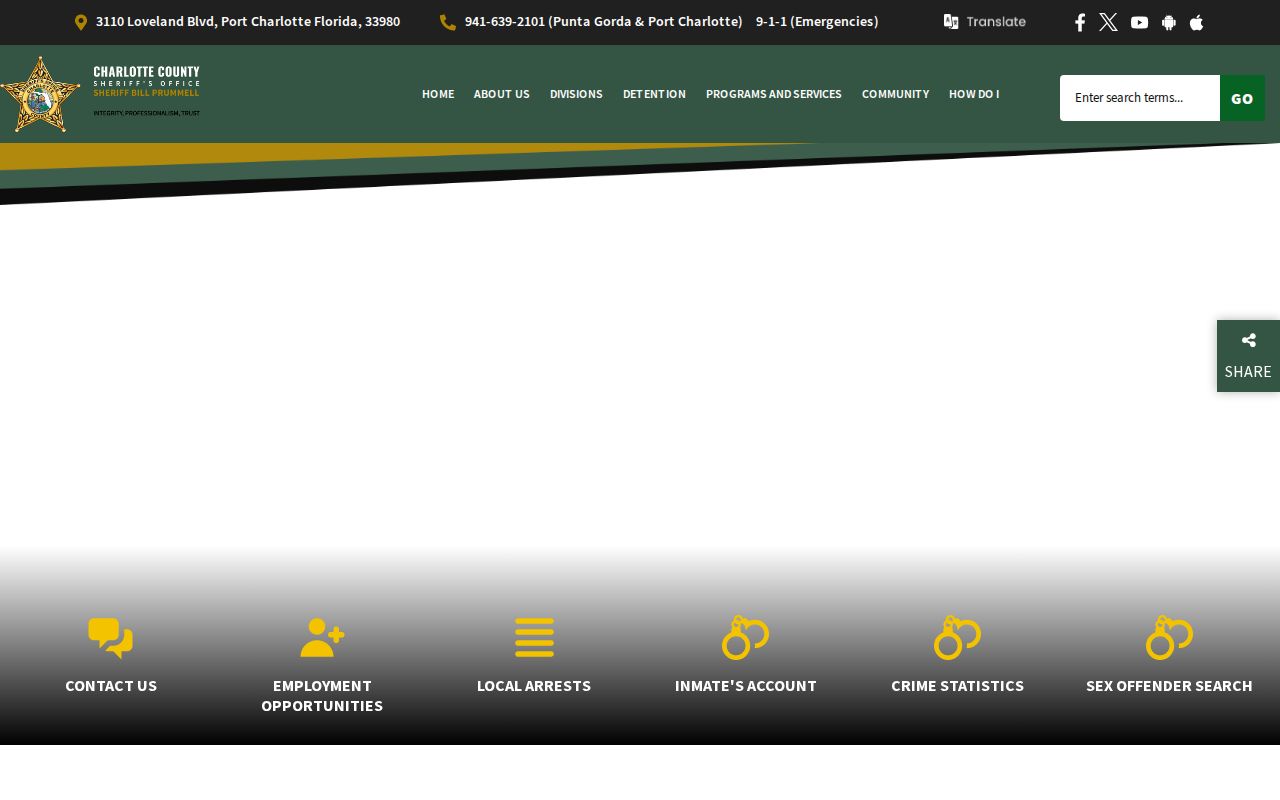Open the Sex Offender Search text link
This screenshot has height=800, width=1280.
point(1169,686)
